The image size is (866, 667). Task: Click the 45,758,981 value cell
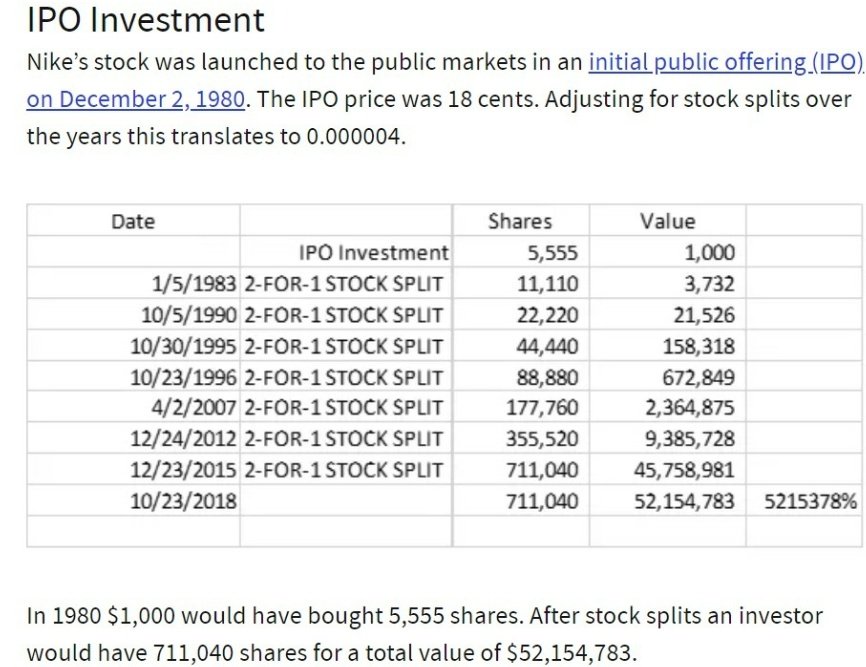click(667, 470)
